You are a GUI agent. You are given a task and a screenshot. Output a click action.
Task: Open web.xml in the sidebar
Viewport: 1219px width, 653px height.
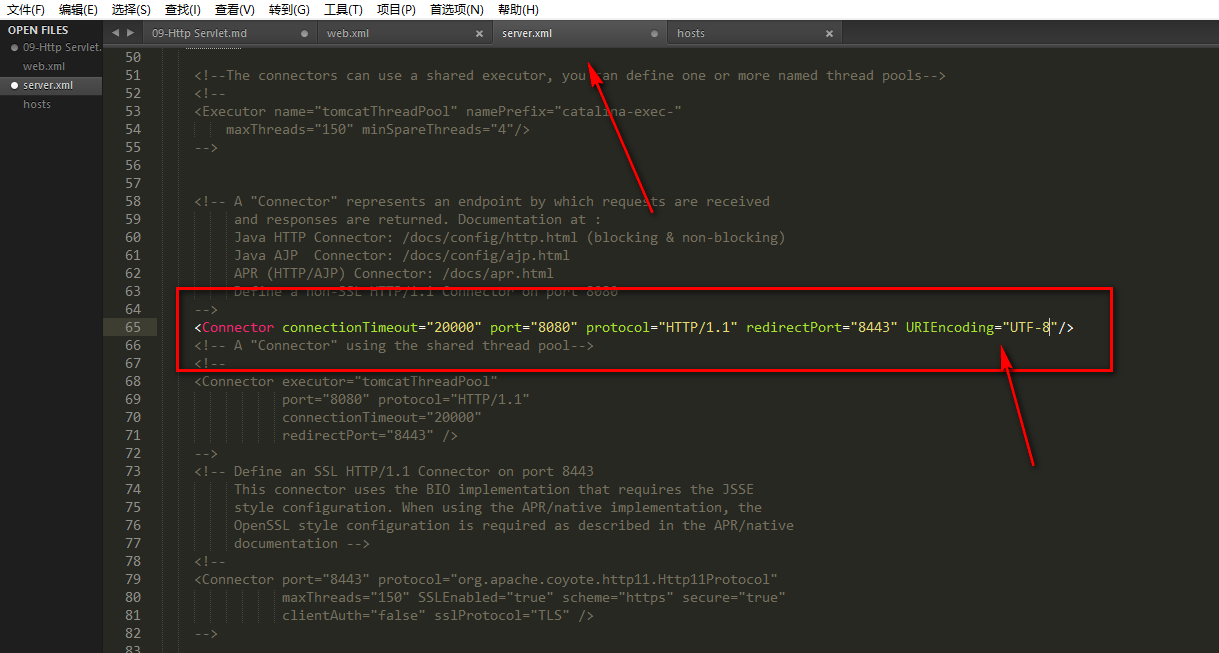pos(43,66)
